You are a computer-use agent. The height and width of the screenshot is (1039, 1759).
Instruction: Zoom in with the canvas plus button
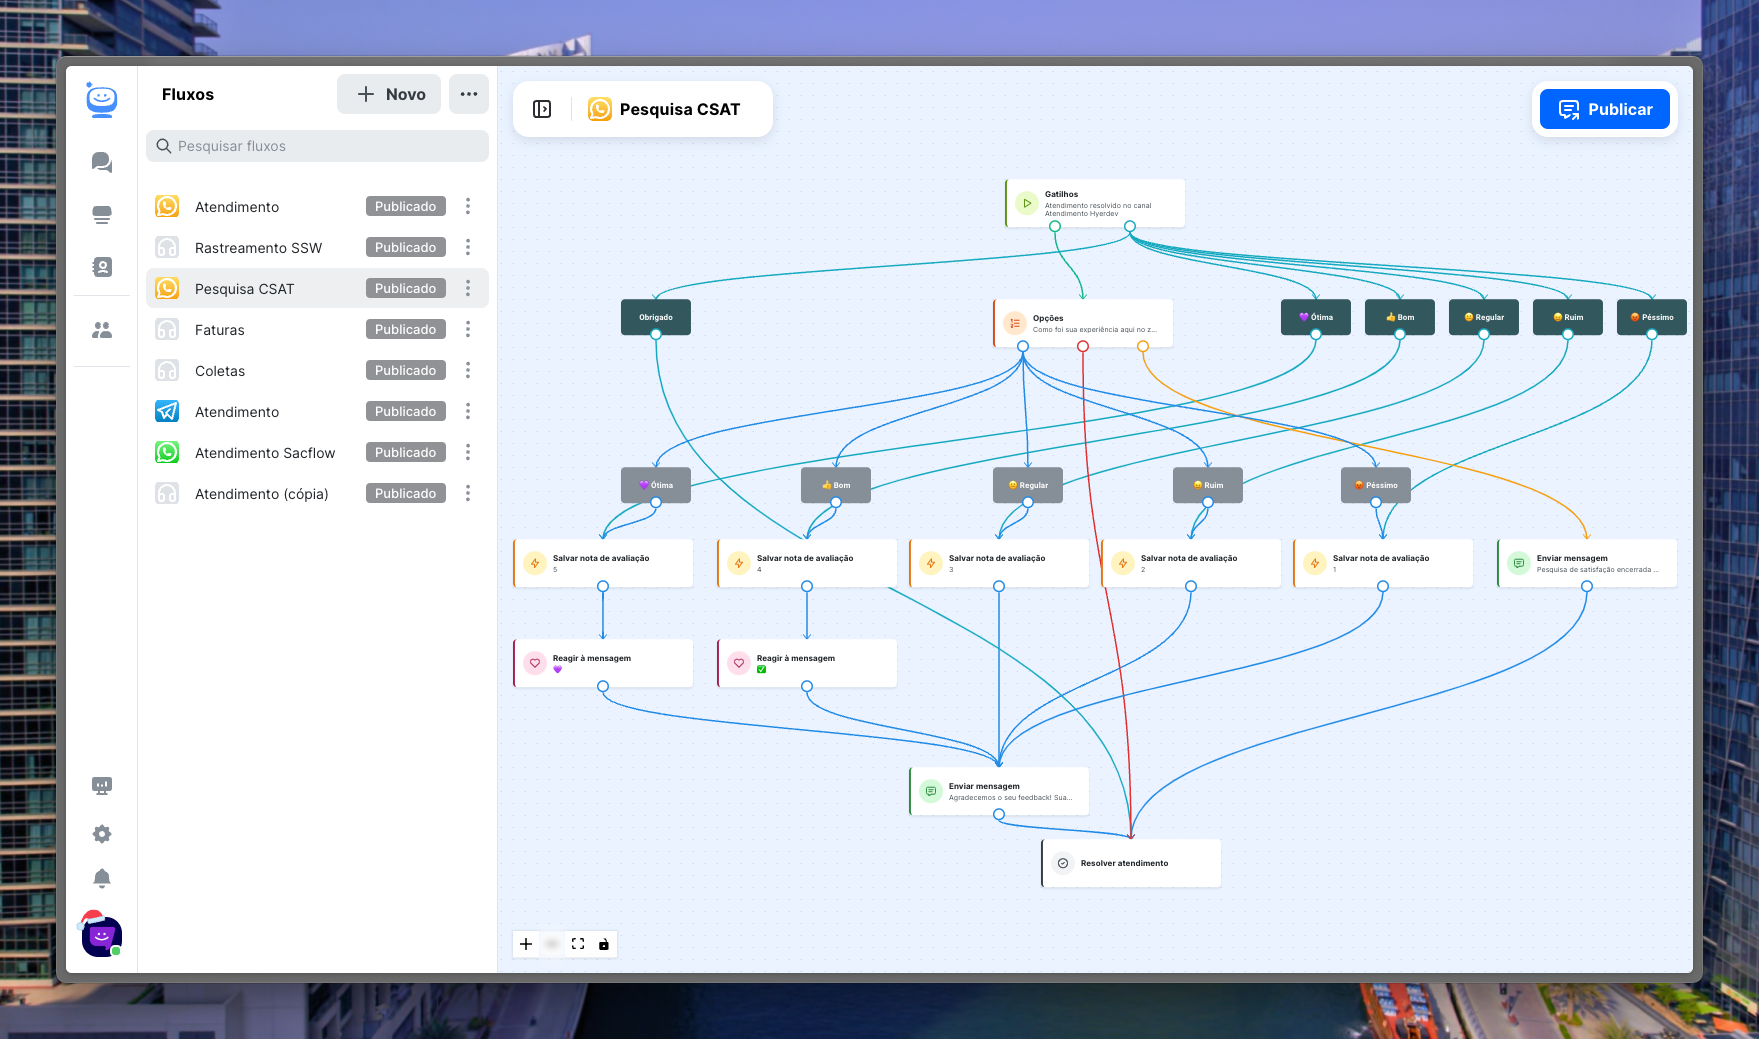pos(526,944)
